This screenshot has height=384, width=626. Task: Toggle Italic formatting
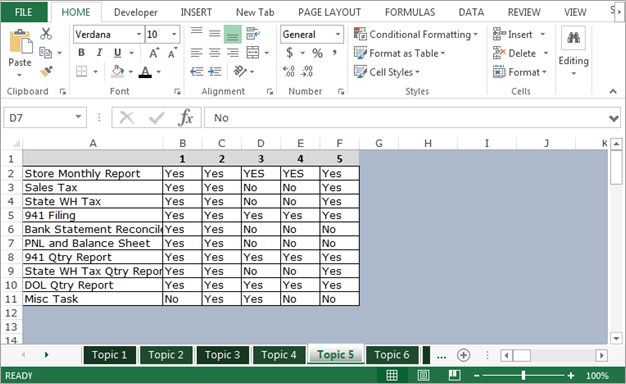pyautogui.click(x=99, y=53)
